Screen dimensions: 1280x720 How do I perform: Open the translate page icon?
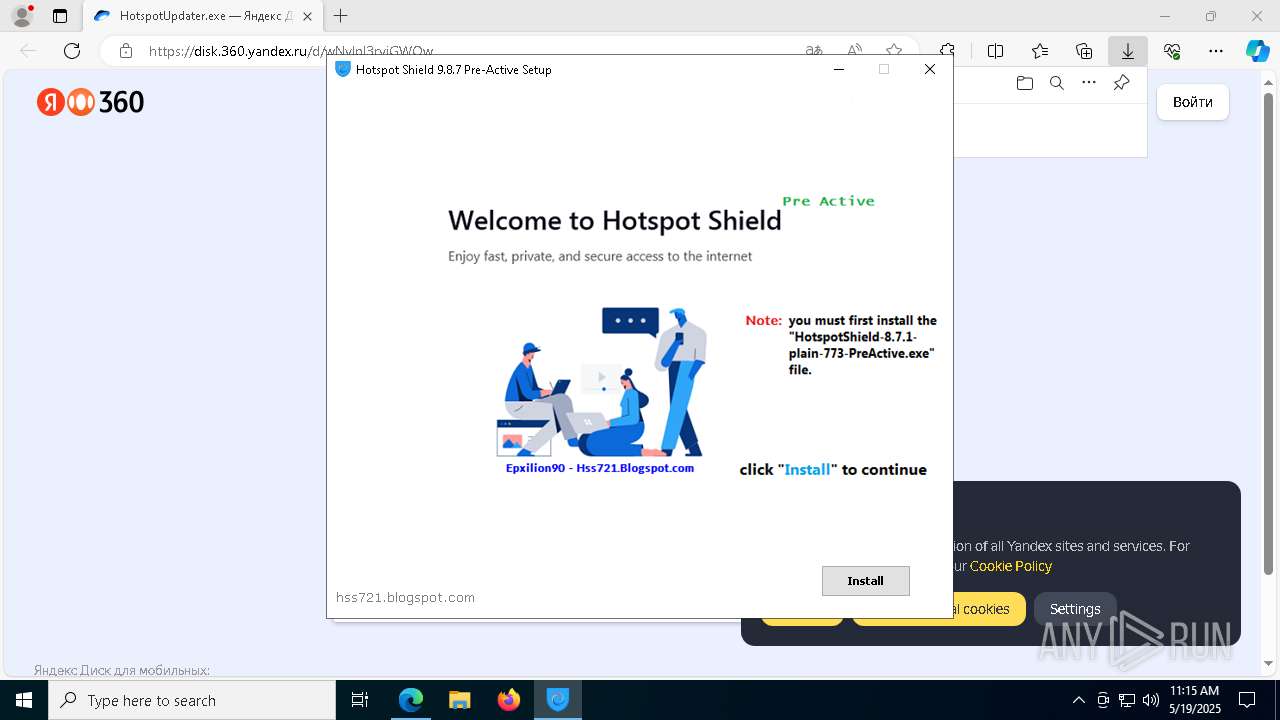coord(815,51)
